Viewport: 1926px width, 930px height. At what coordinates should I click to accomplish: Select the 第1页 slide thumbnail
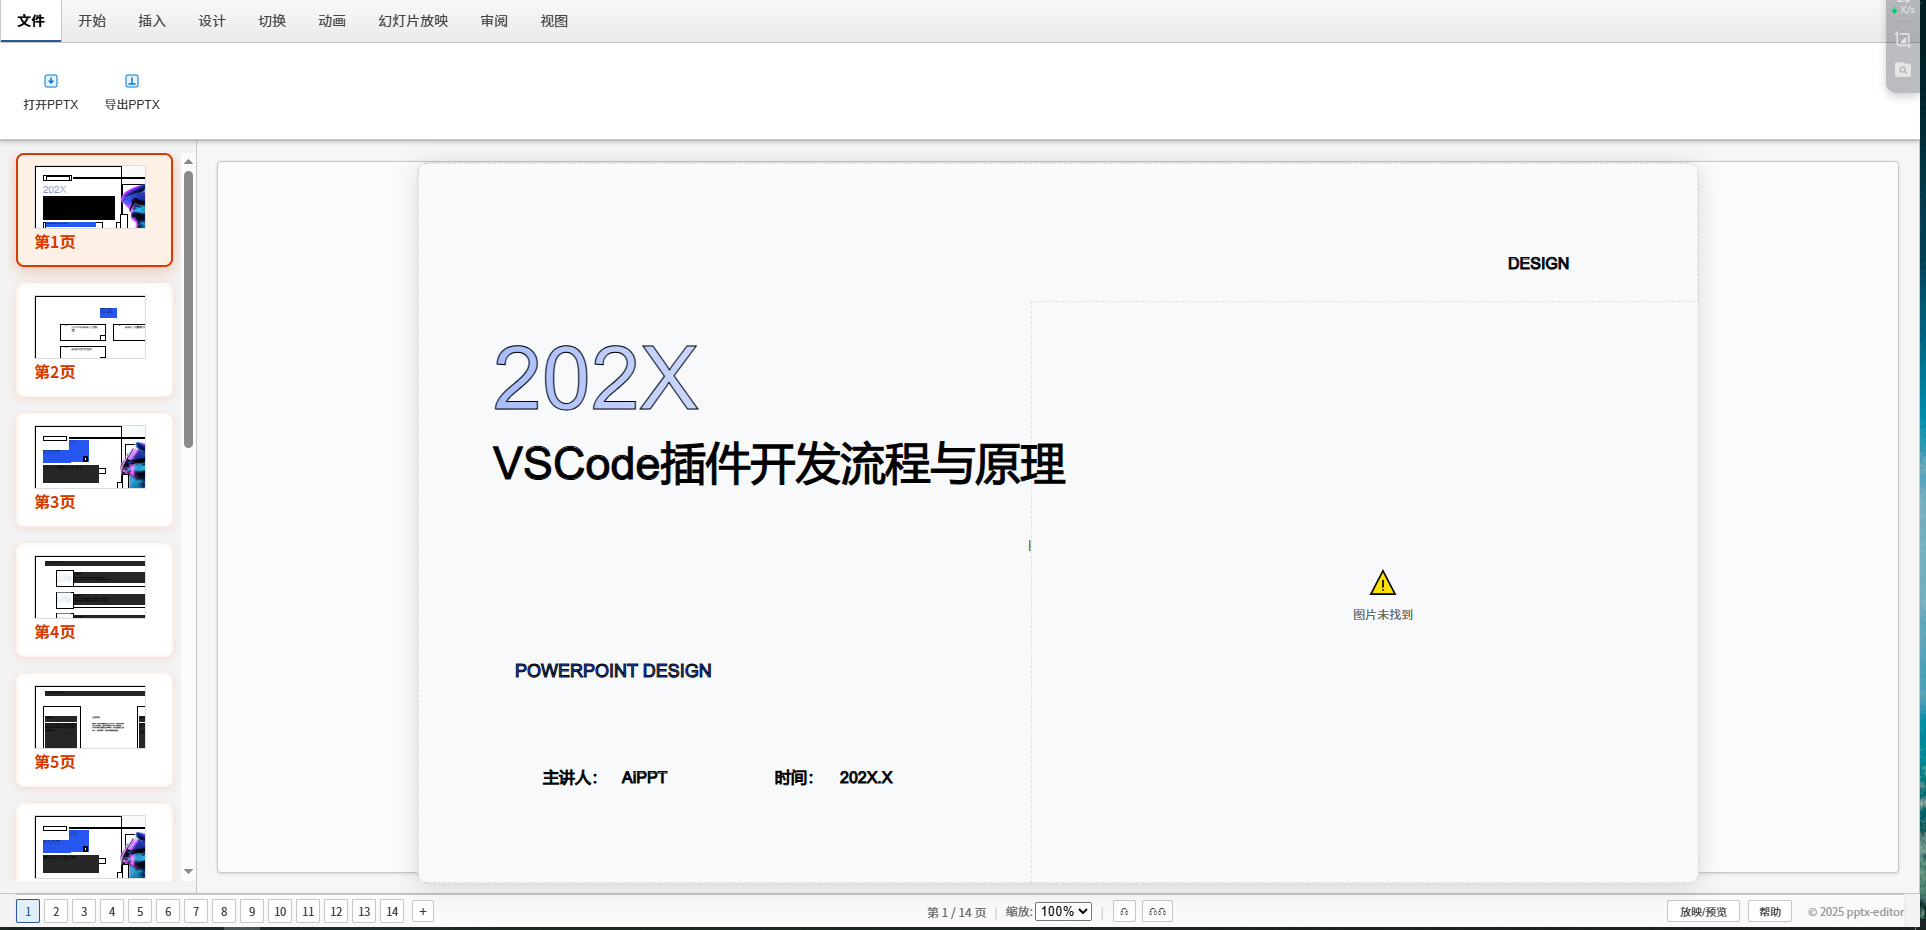94,210
